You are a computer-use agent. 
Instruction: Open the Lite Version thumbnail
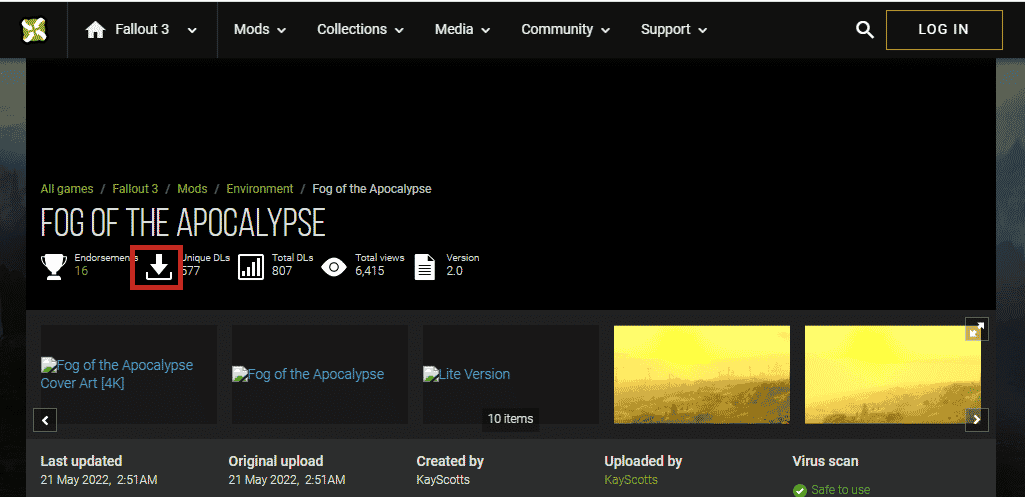point(511,374)
